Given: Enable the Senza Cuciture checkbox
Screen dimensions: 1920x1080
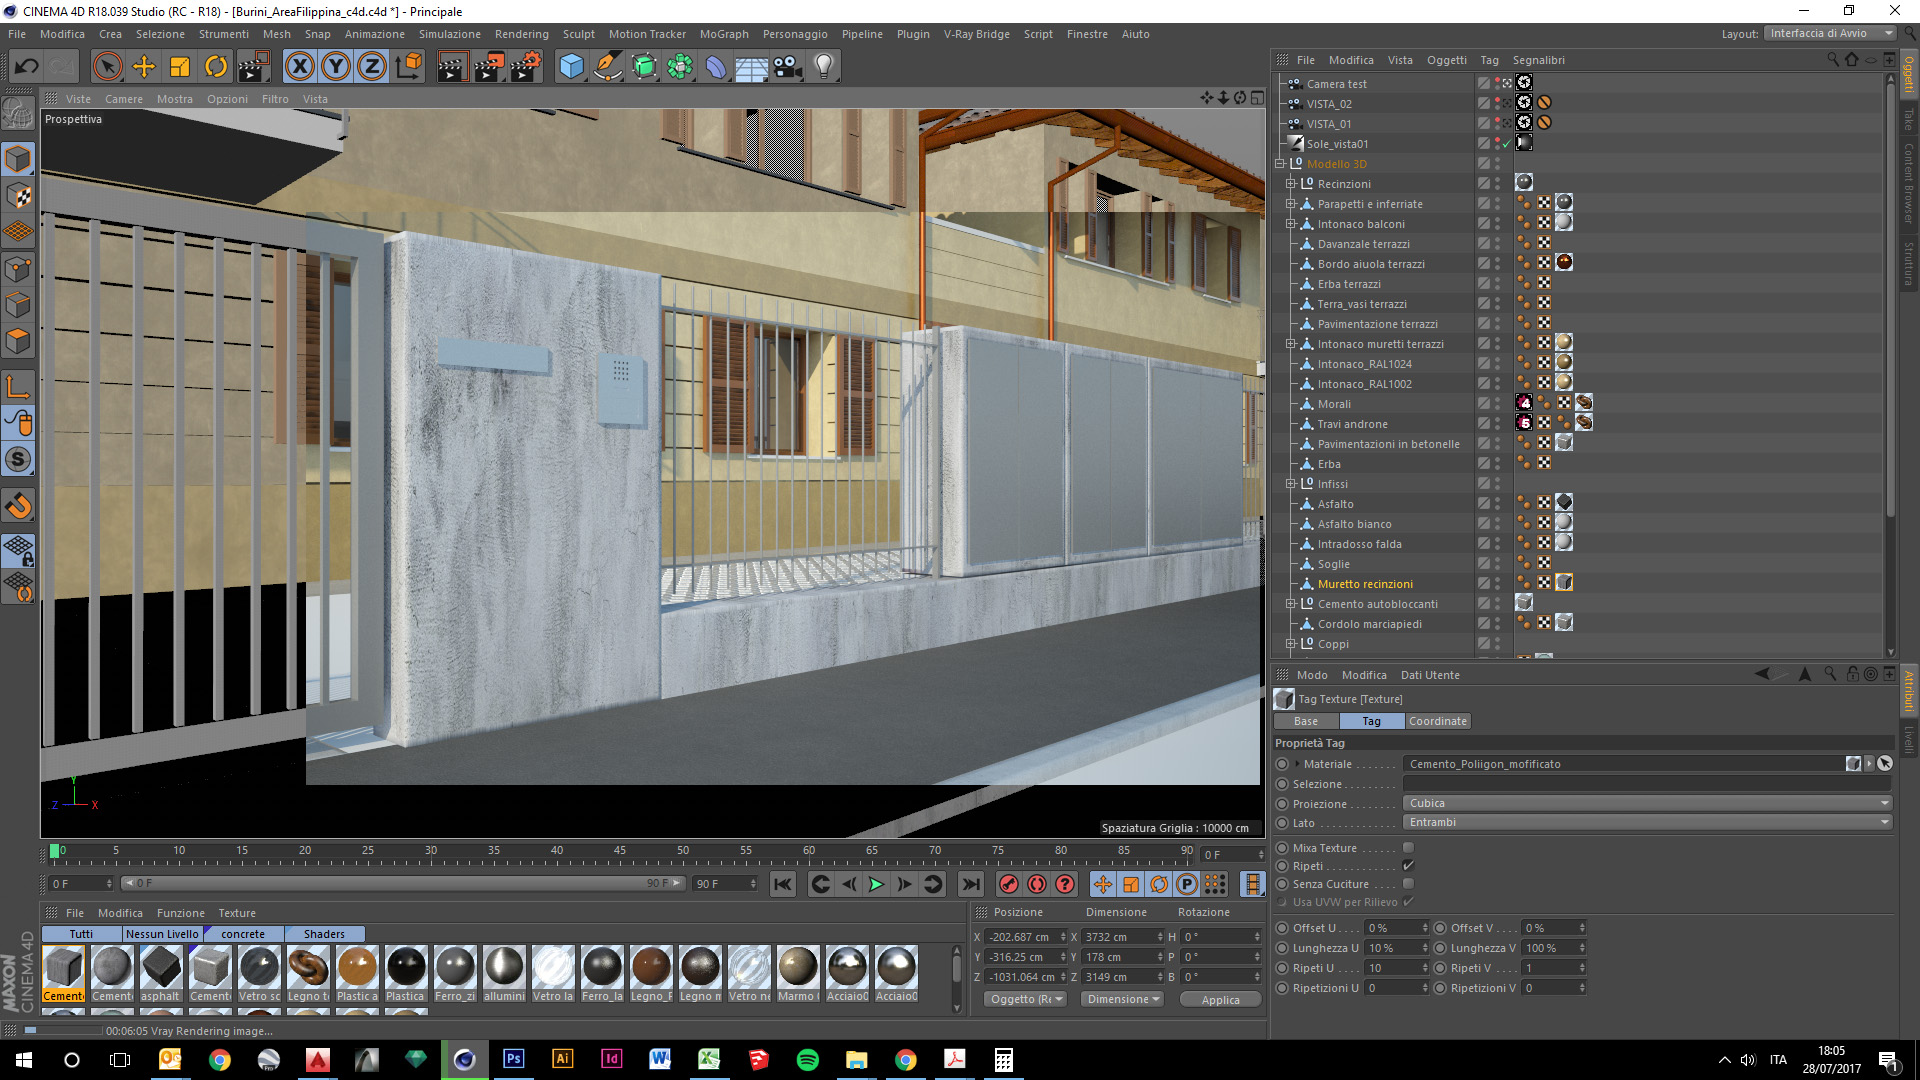Looking at the screenshot, I should [x=1408, y=884].
